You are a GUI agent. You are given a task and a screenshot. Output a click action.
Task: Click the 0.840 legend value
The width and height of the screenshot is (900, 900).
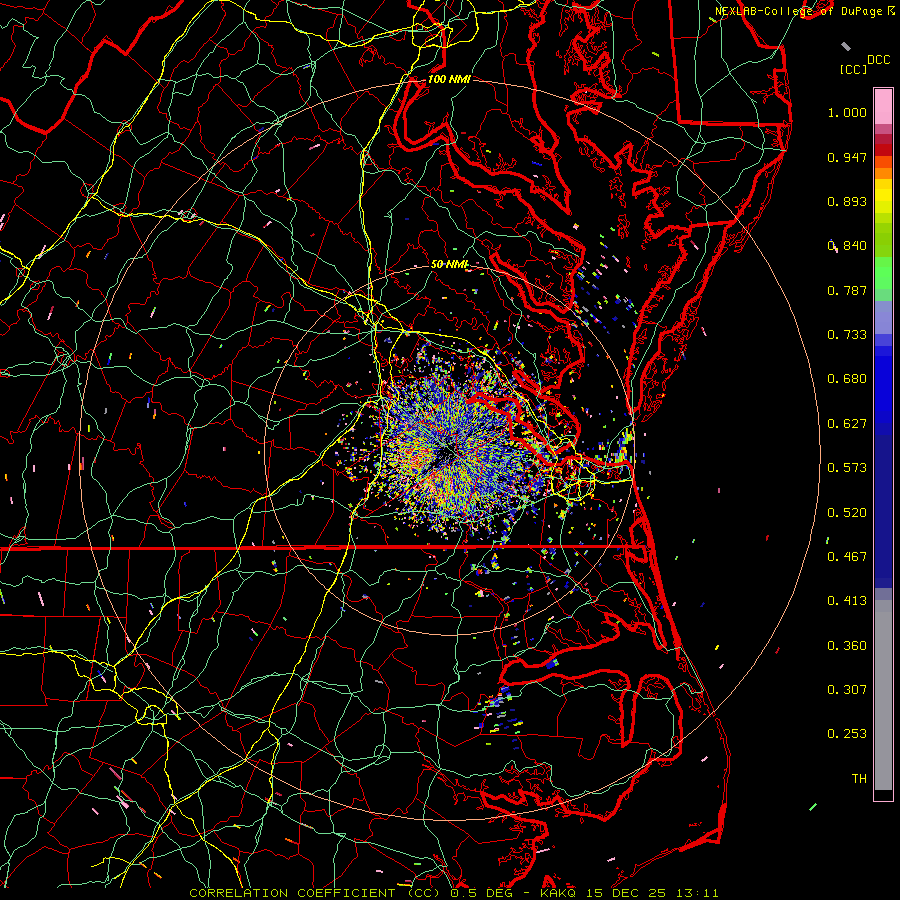(847, 246)
